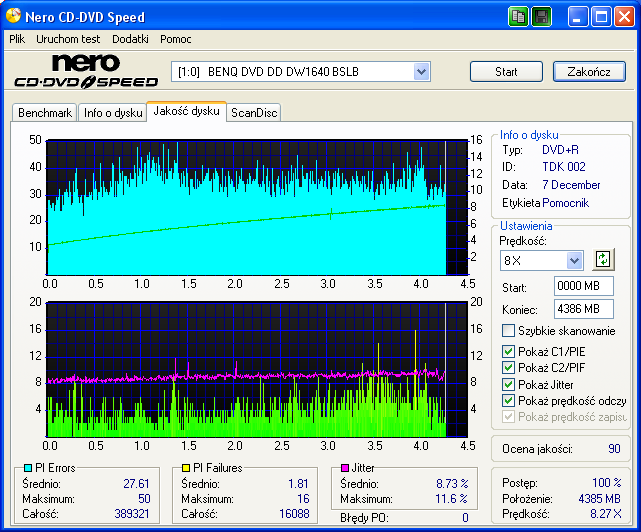Open the Uruchom test menu

pyautogui.click(x=68, y=39)
